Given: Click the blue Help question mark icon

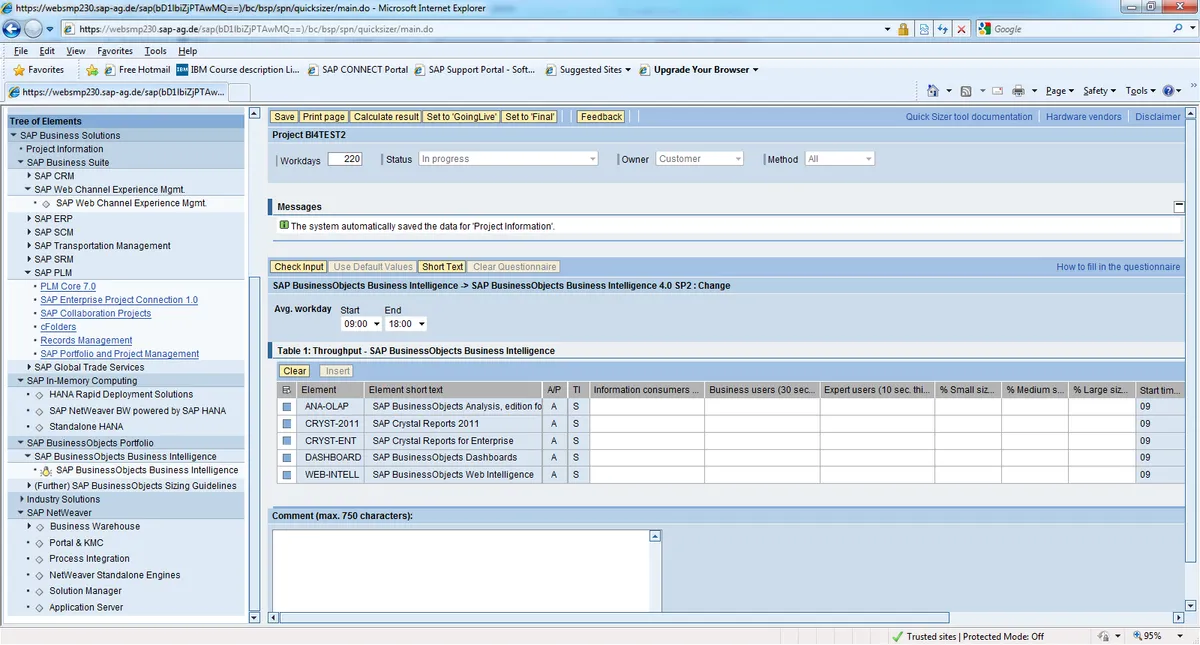Looking at the screenshot, I should [1166, 91].
